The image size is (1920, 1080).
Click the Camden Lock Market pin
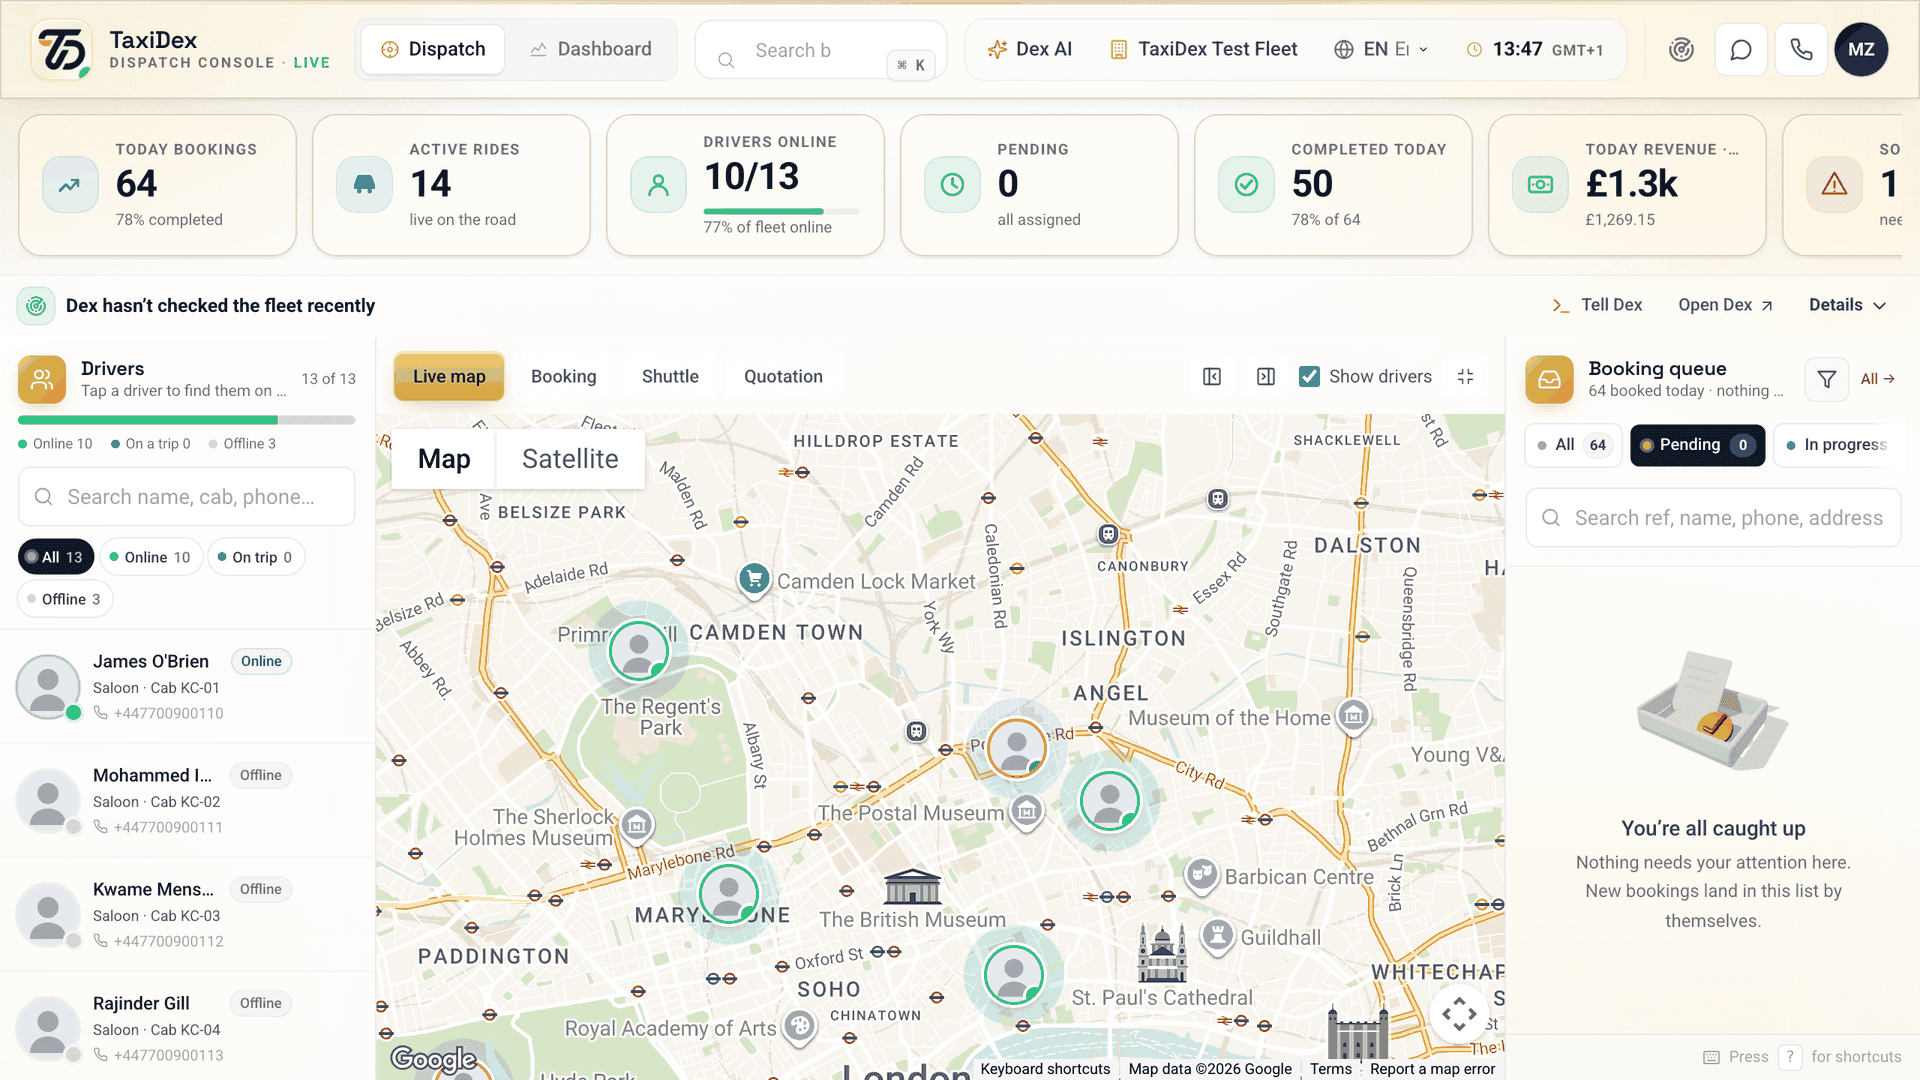tap(754, 580)
